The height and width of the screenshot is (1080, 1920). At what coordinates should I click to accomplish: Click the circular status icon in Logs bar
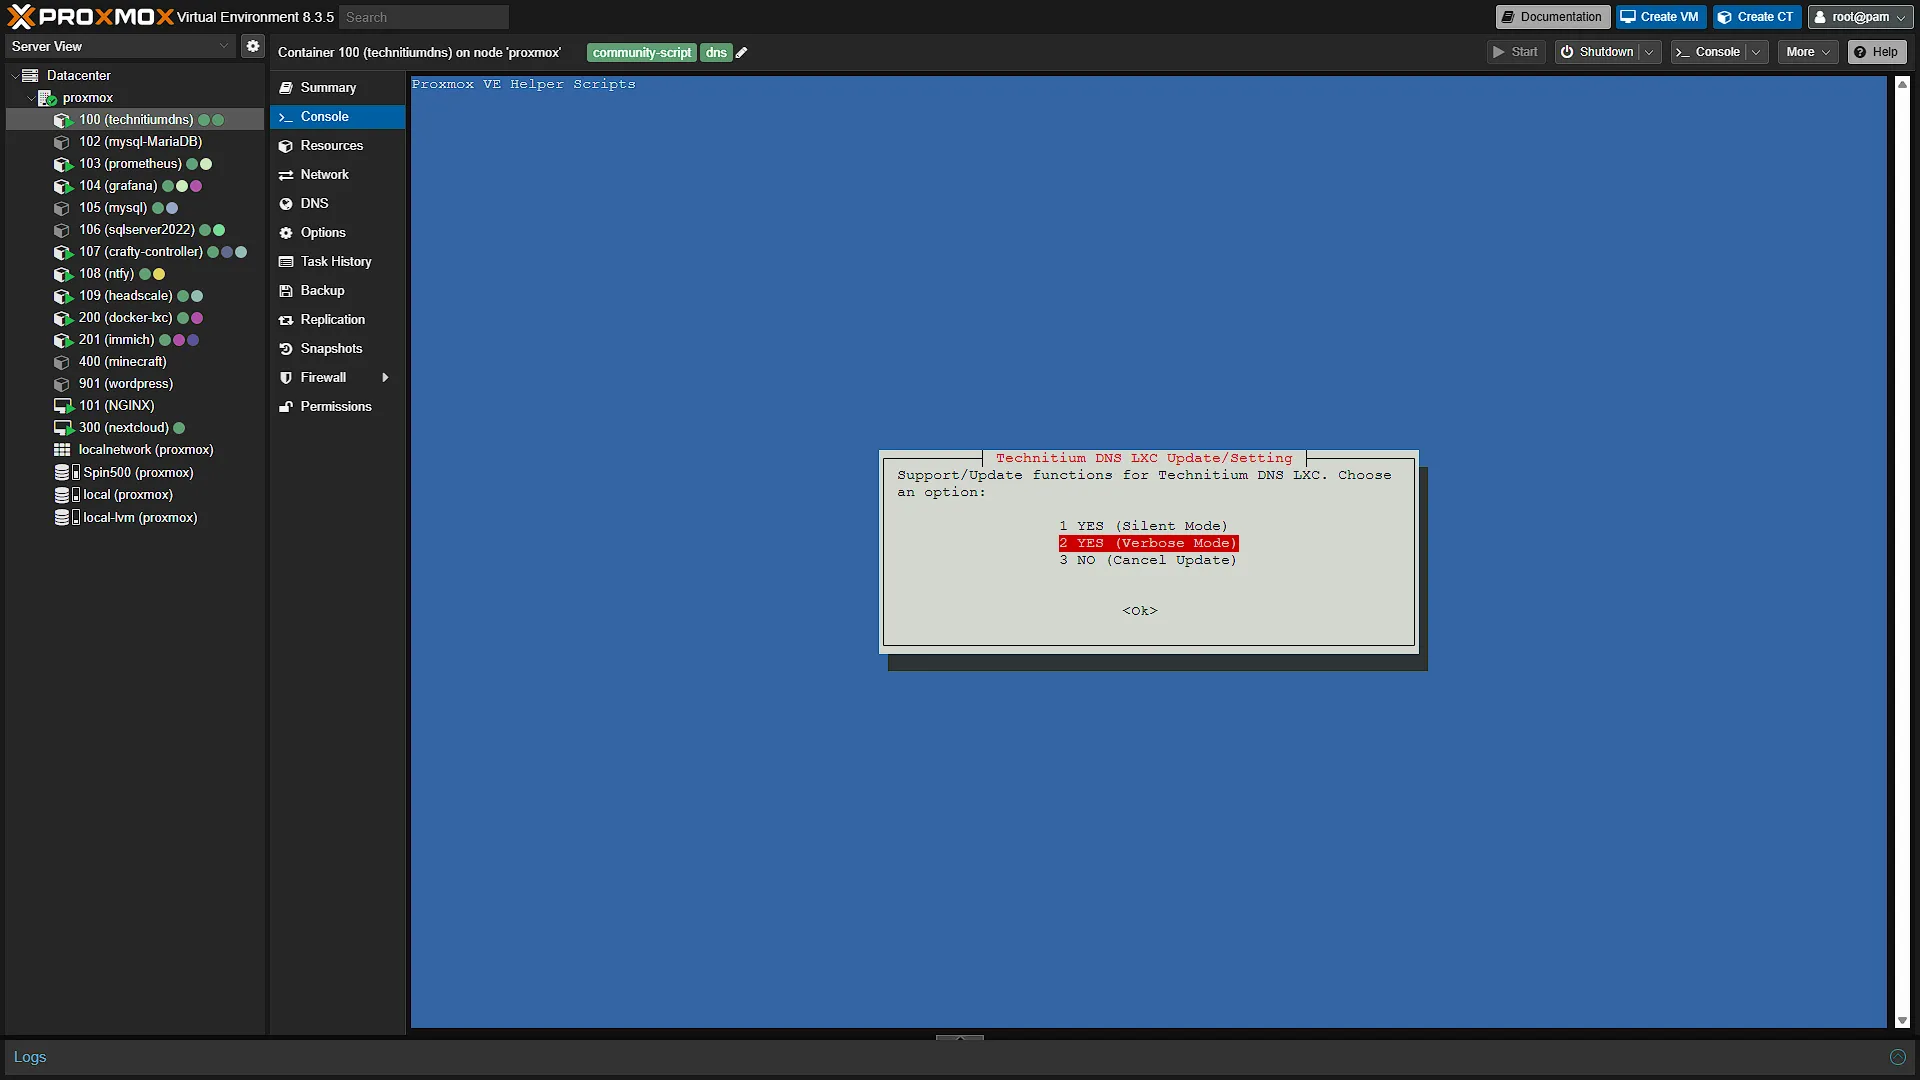(x=1897, y=1057)
